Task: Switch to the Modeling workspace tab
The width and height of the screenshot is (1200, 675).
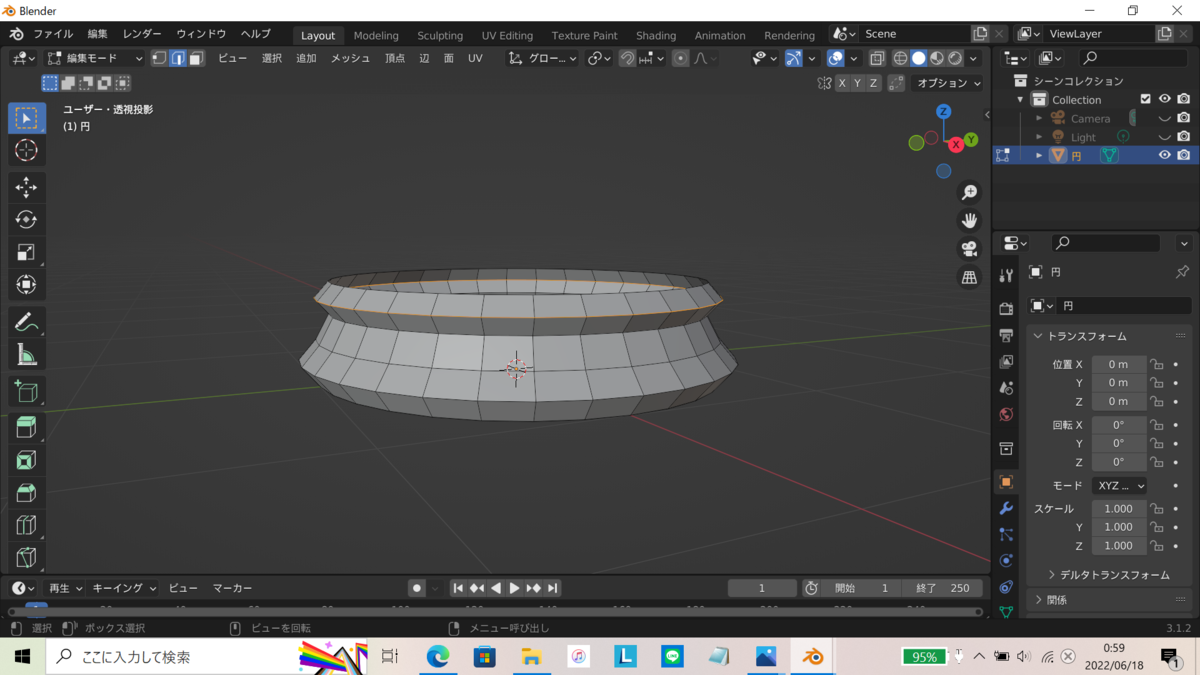Action: coord(376,35)
